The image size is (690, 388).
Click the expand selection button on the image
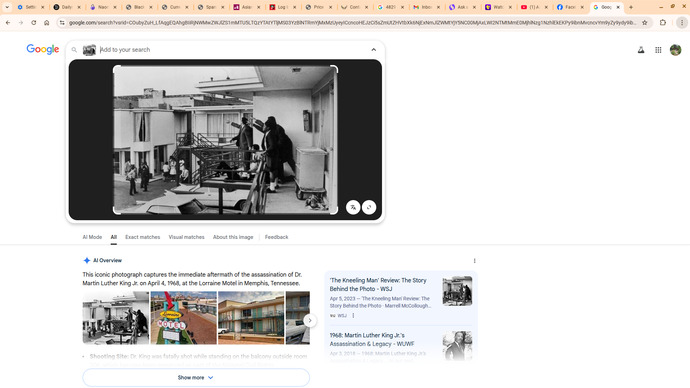[369, 207]
